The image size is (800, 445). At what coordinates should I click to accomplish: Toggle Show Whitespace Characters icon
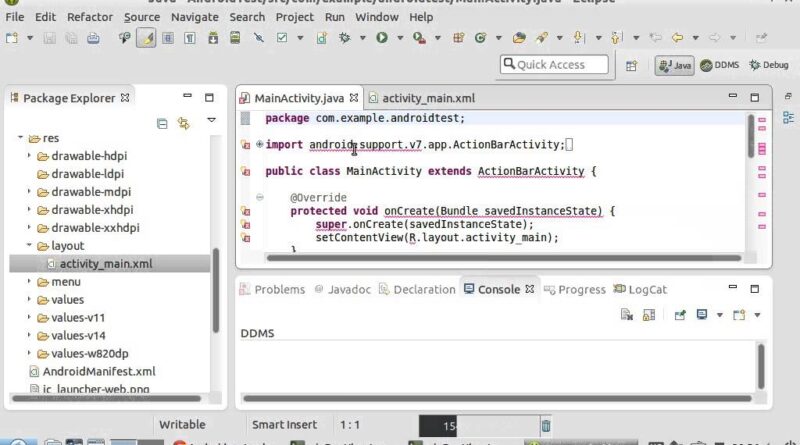[x=190, y=38]
